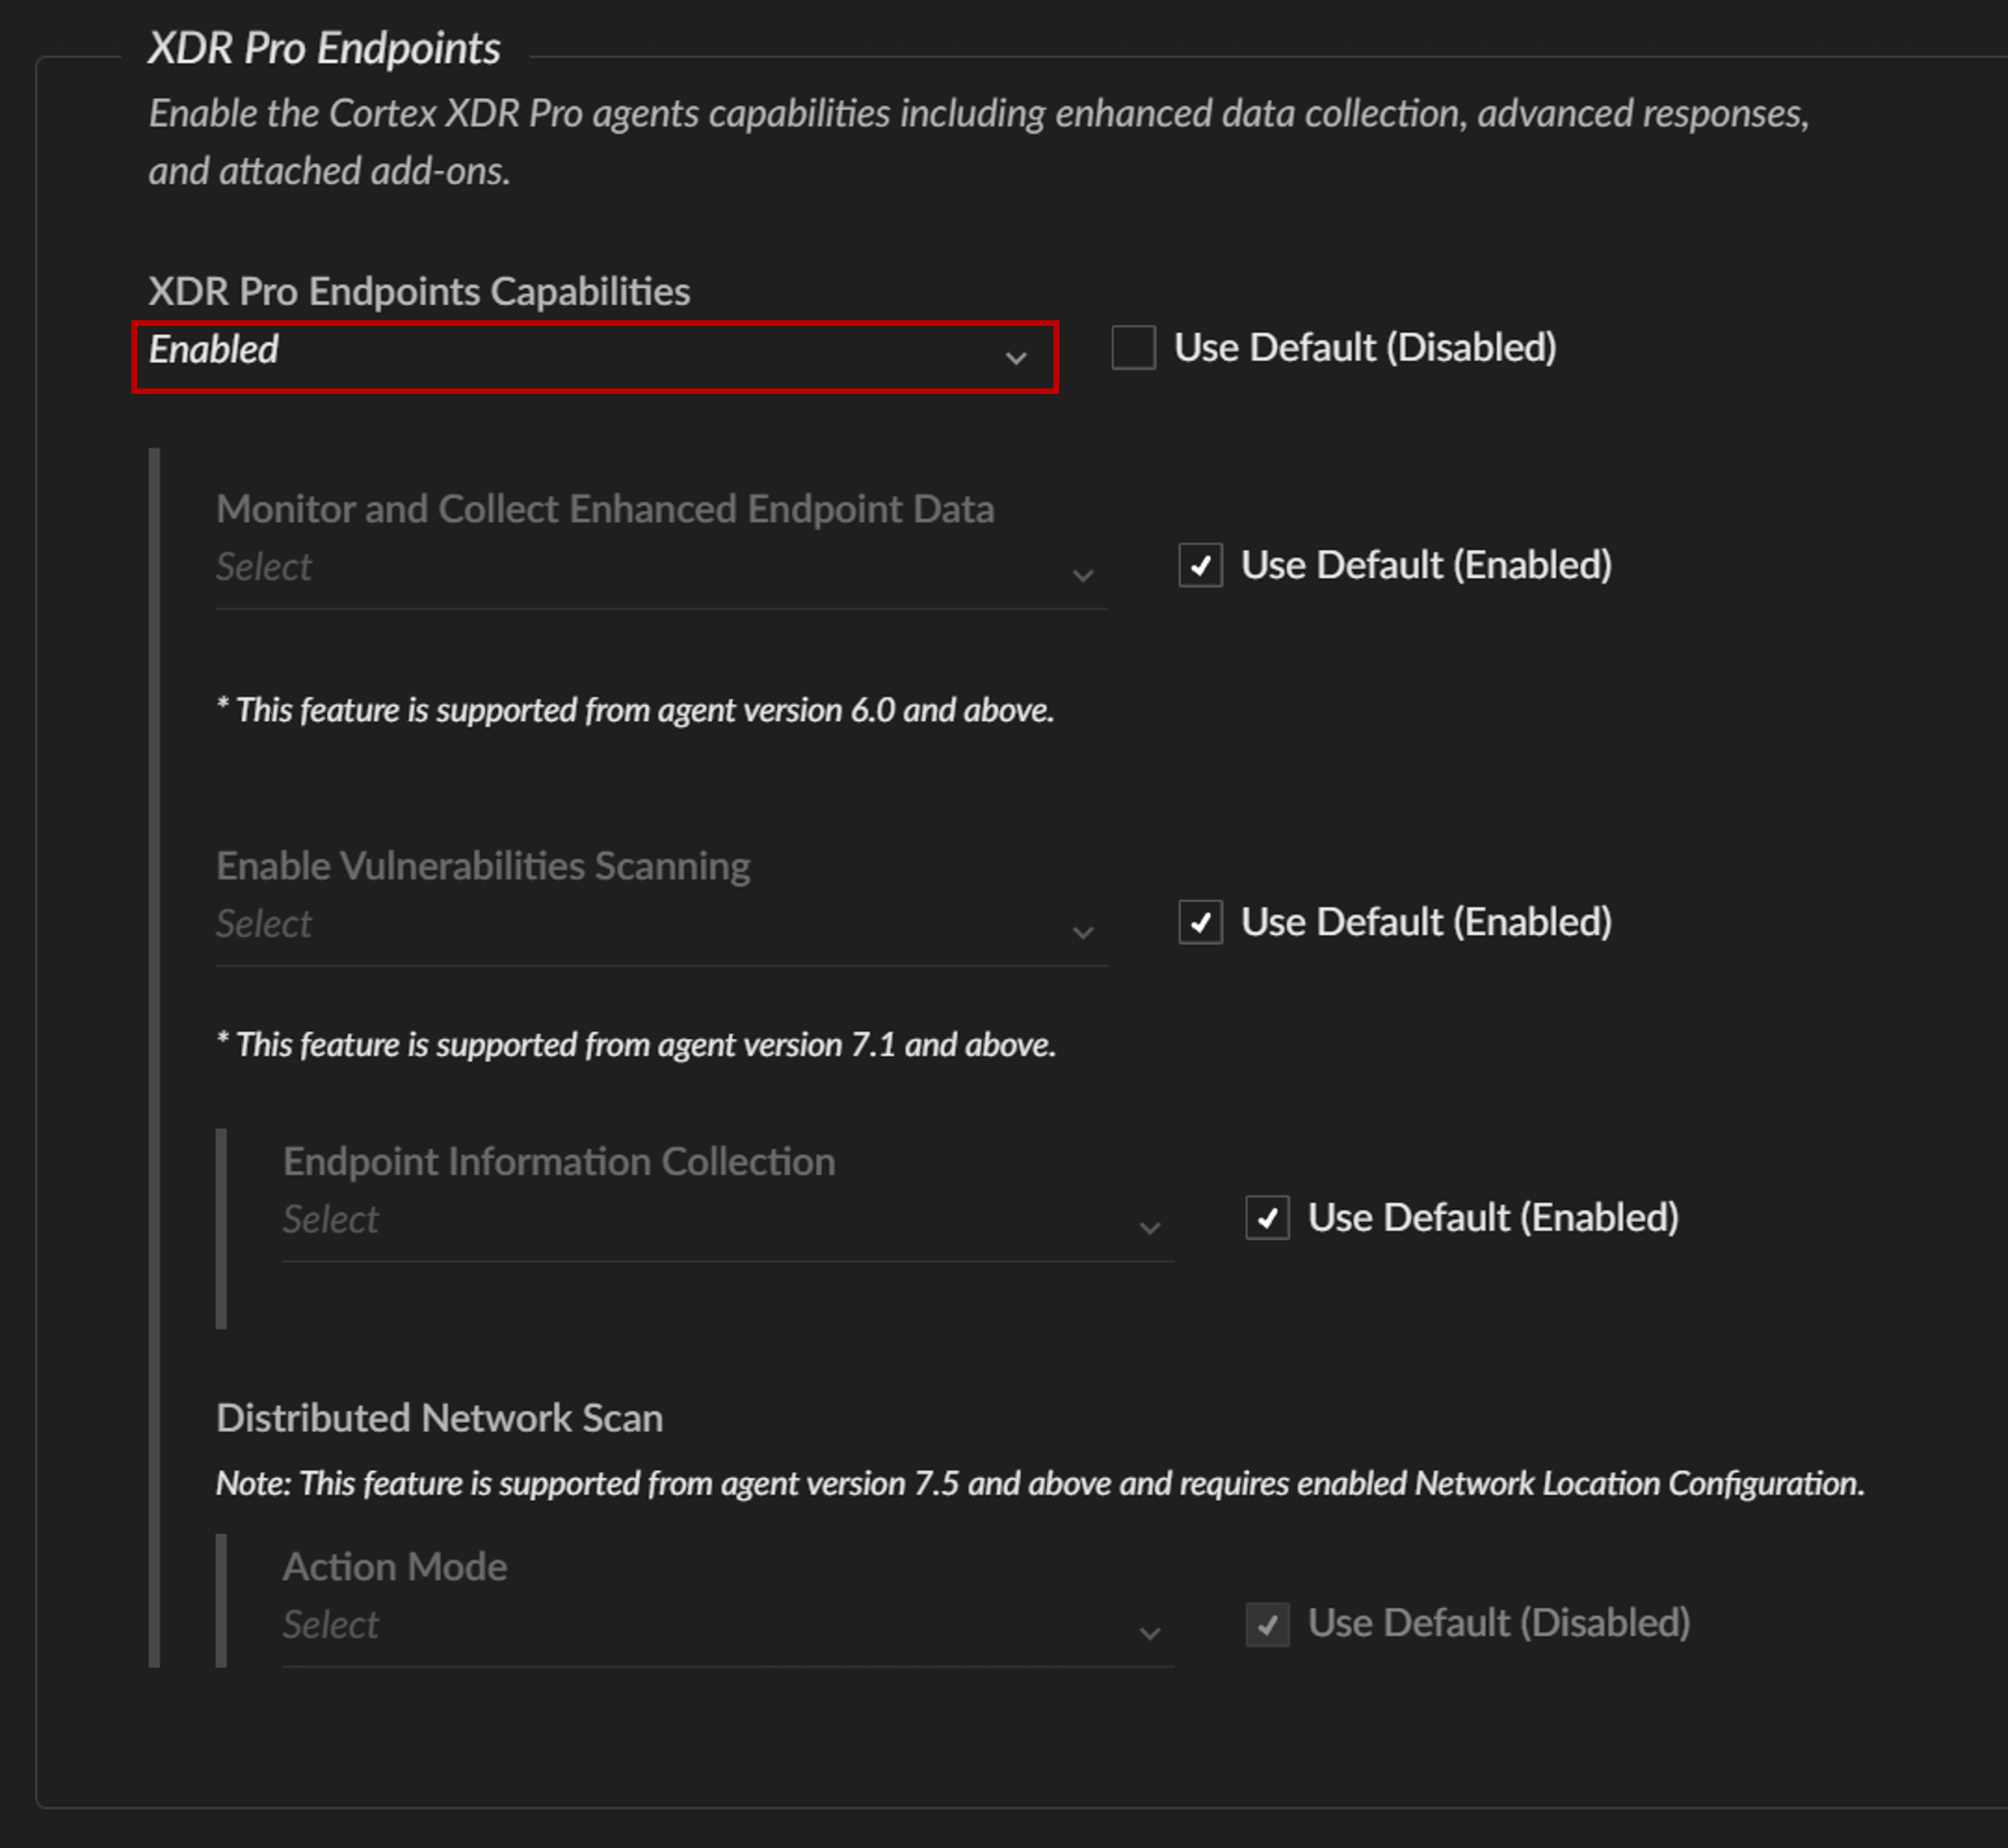Click the agent version 7.5 network scan note
Viewport: 2008px width, 1848px height.
pos(1040,1483)
